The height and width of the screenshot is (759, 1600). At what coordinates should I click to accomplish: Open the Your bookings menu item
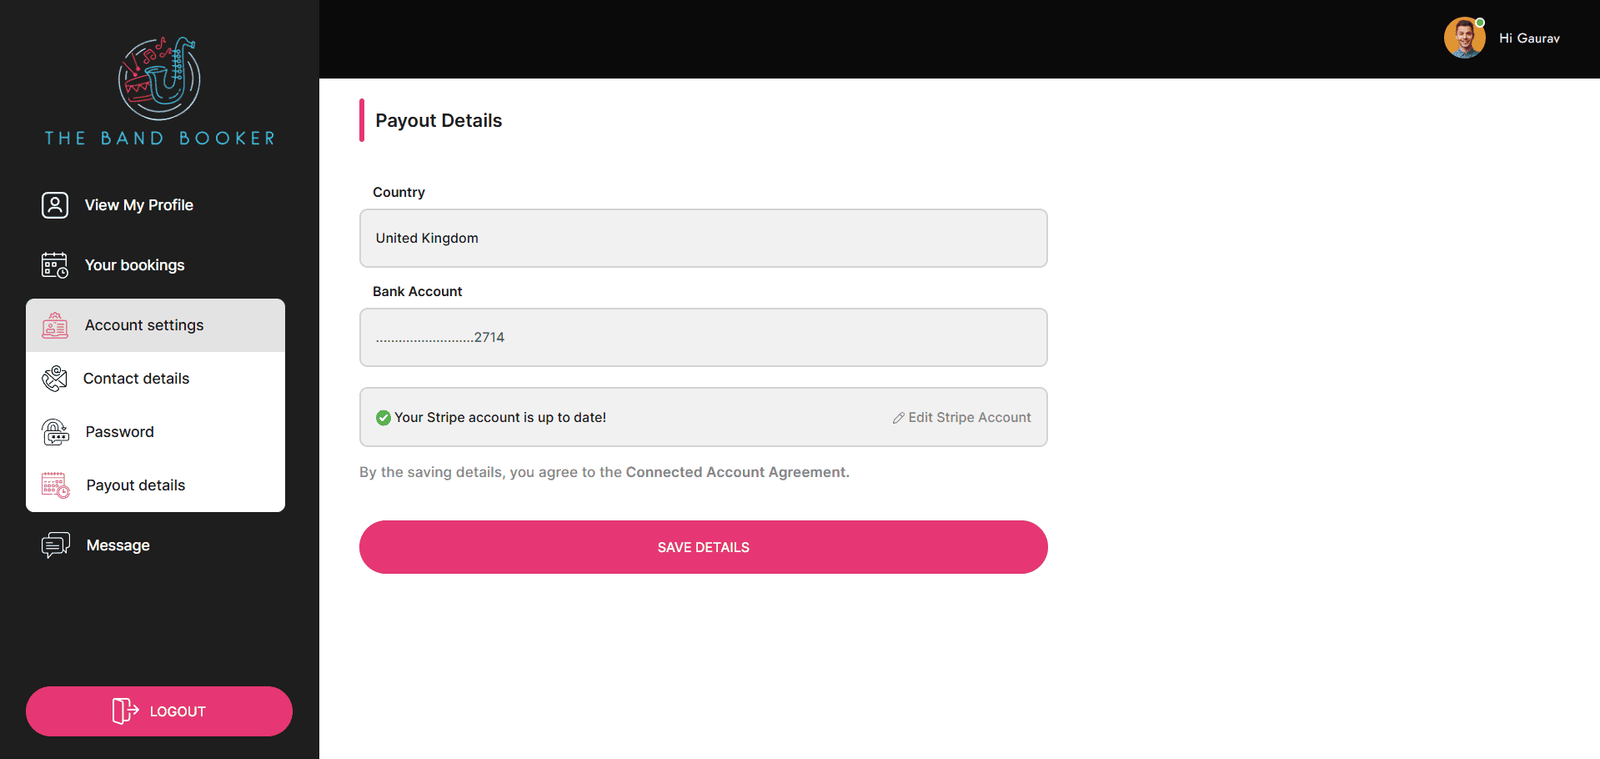pyautogui.click(x=134, y=265)
